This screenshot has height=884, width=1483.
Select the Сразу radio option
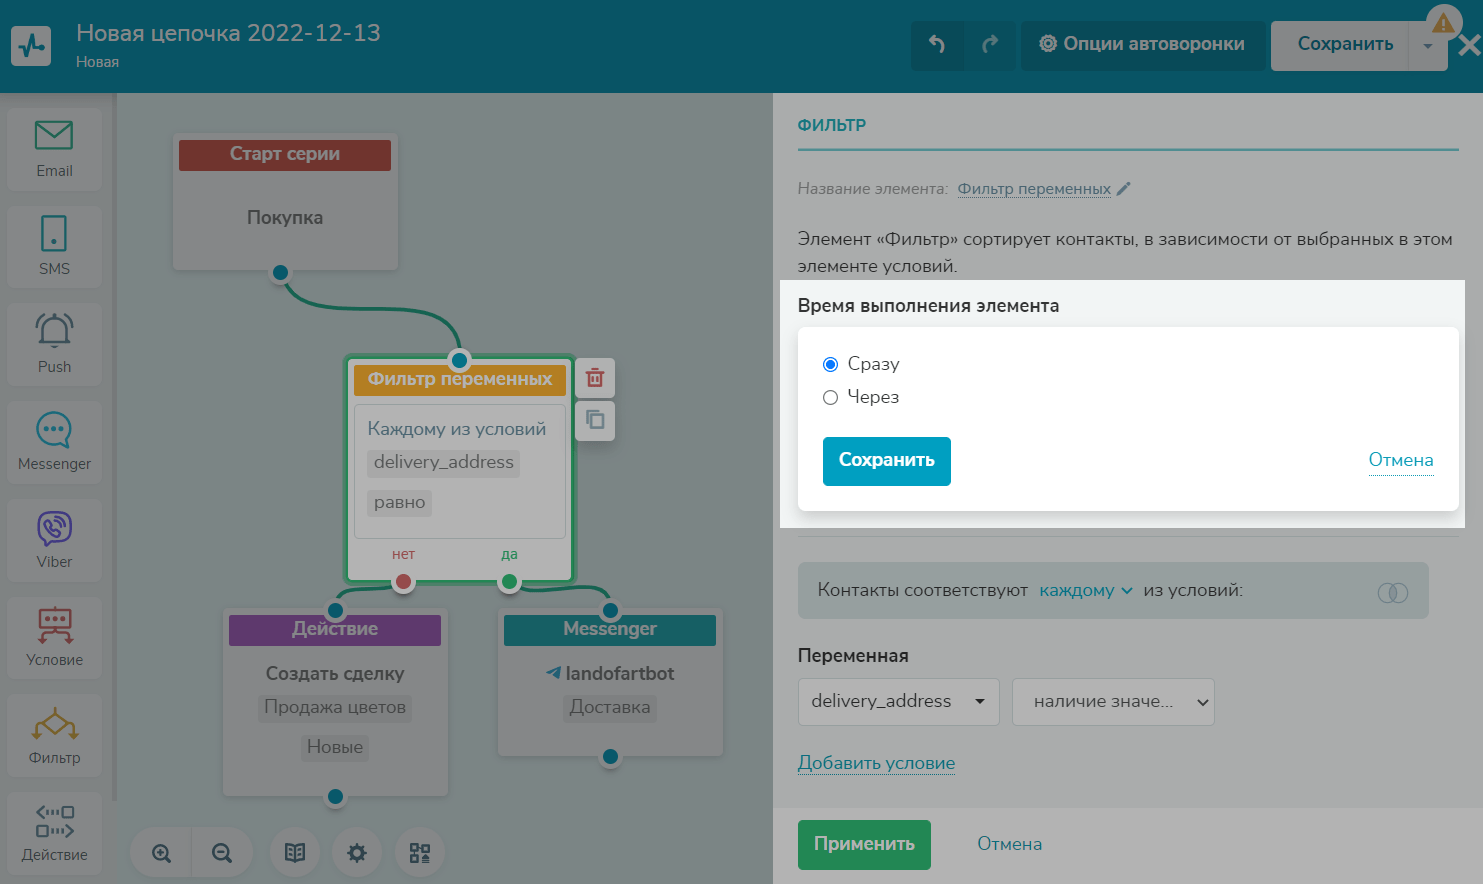point(830,364)
